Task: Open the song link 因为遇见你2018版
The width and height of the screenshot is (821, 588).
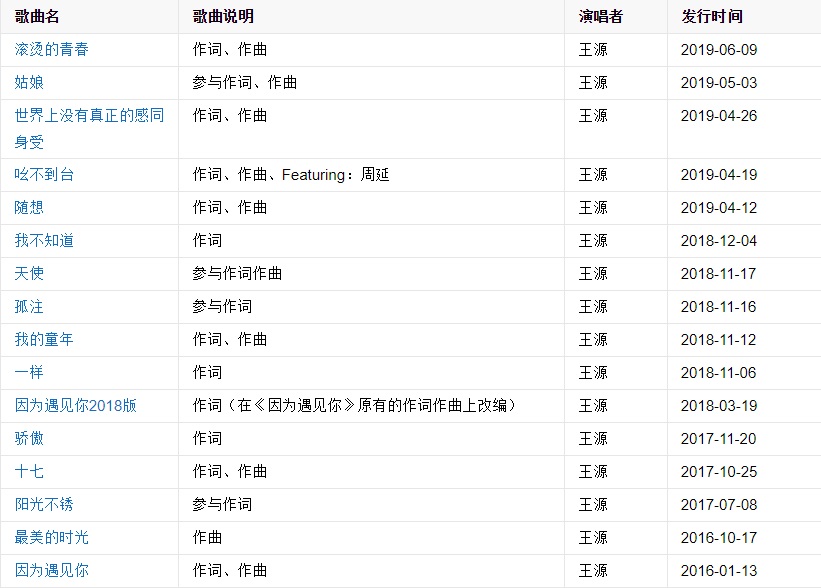Action: click(75, 405)
